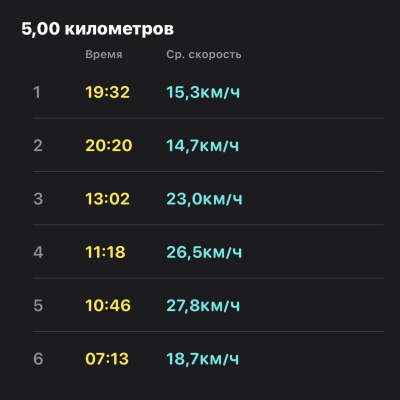Click the "Ср. скорость" column header
The image size is (400, 400).
[204, 54]
